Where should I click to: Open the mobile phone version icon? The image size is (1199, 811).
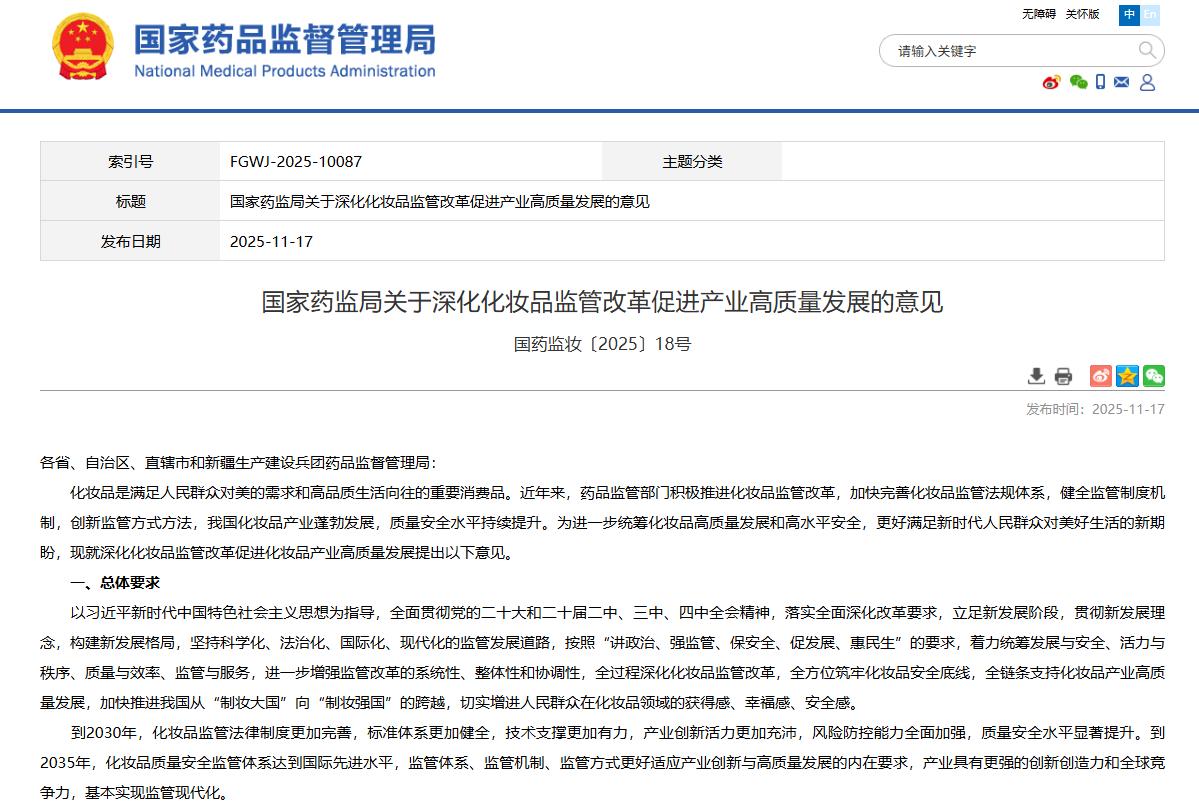coord(1101,83)
